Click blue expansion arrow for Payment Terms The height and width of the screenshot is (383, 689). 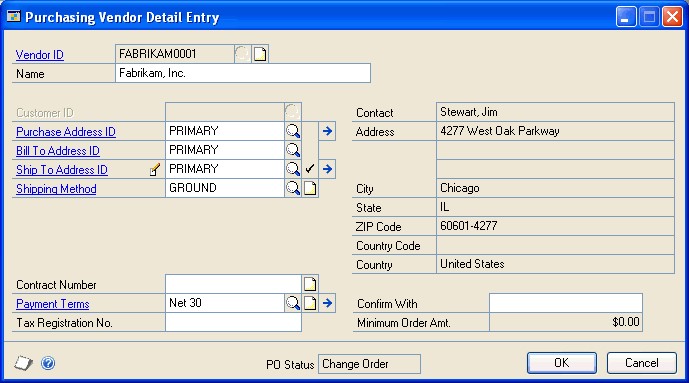click(327, 303)
